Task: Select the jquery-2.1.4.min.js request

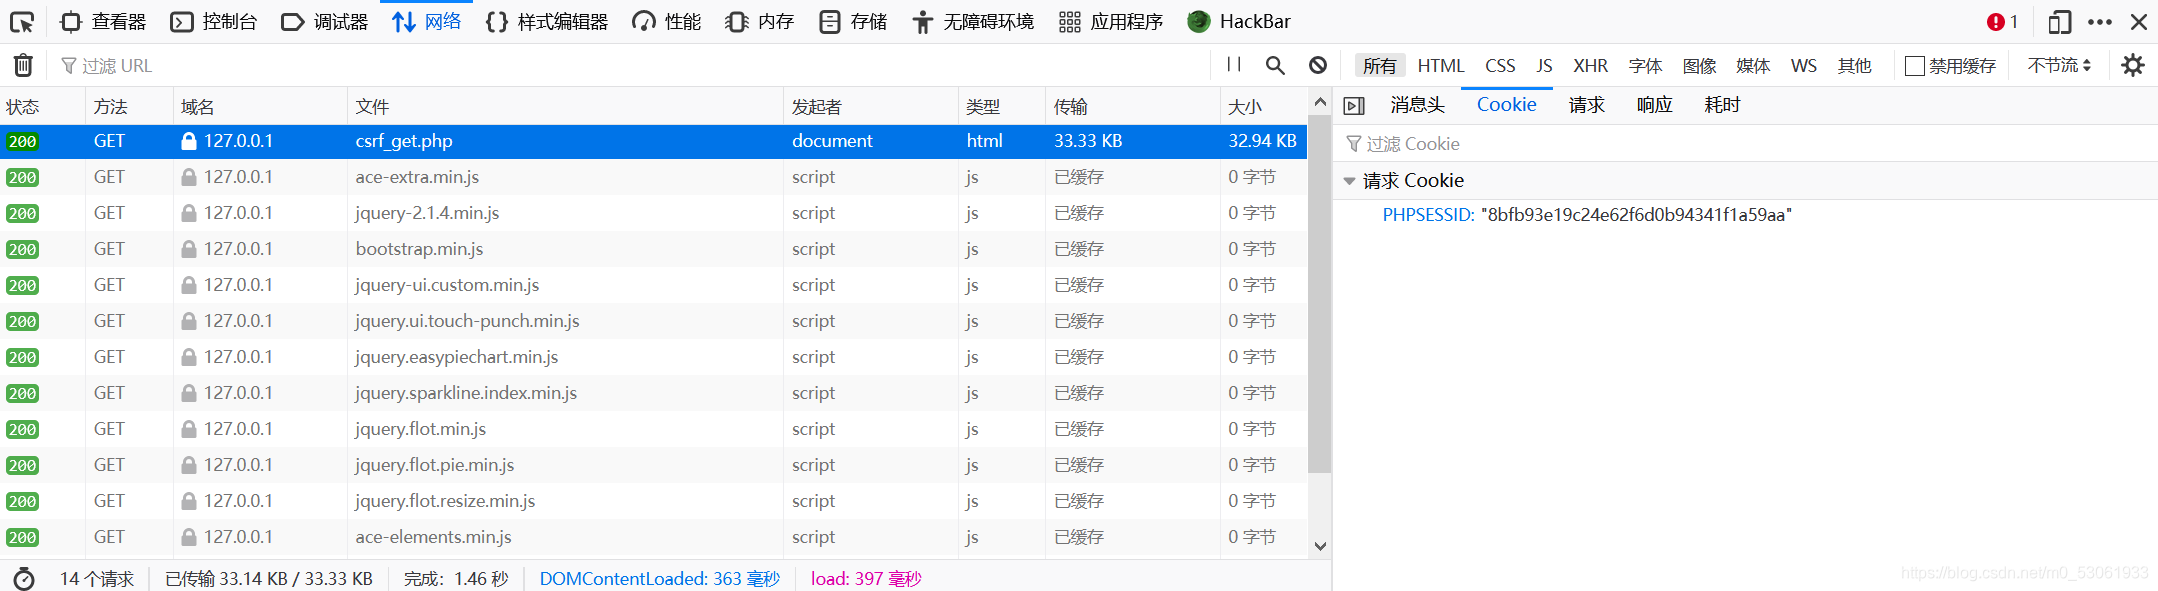Action: (654, 213)
